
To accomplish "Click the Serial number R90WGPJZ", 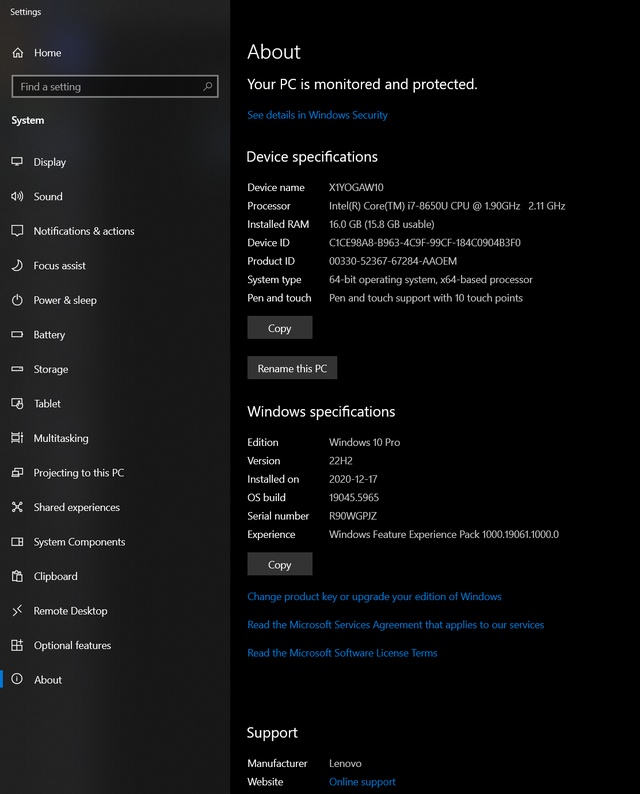I will click(353, 516).
